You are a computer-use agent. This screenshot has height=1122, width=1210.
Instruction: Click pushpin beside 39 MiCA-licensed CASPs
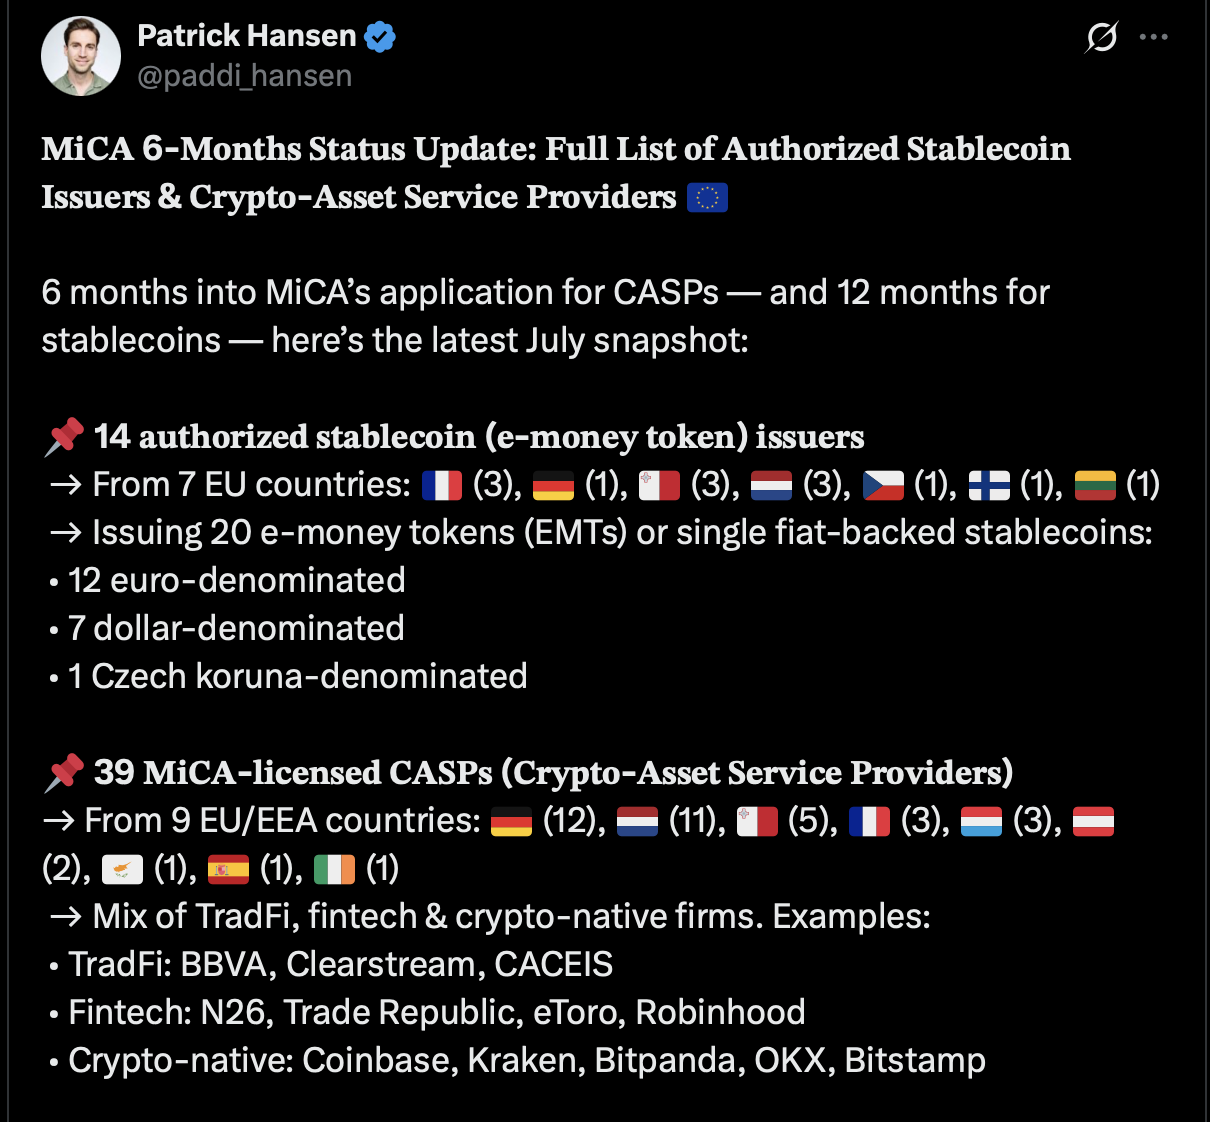[x=64, y=773]
